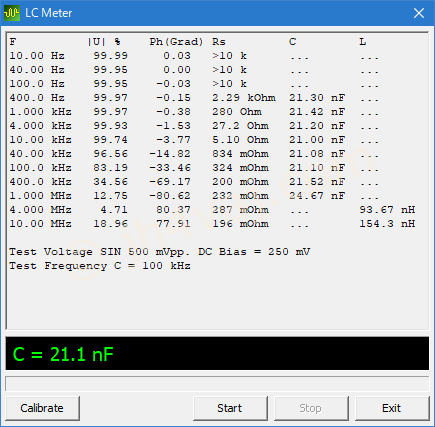This screenshot has height=427, width=435.
Task: Start the measurement
Action: point(230,408)
